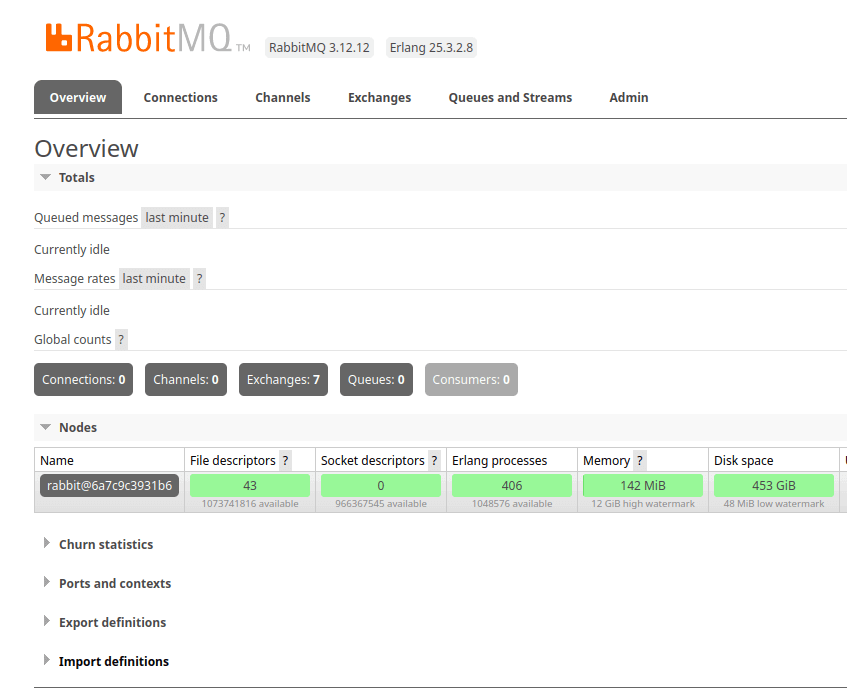Click the Consumers: 0 count button
Image resolution: width=847 pixels, height=690 pixels.
tap(471, 380)
